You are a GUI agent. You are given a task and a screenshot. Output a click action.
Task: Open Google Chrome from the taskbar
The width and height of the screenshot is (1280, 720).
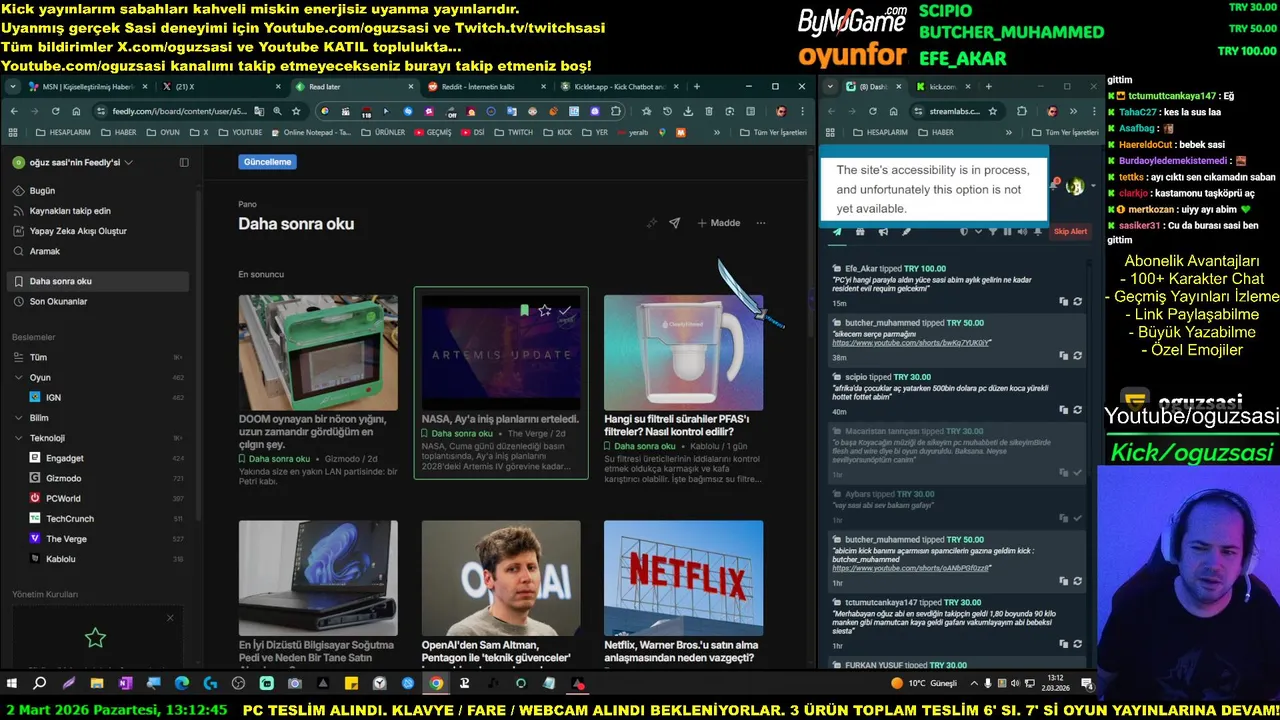pyautogui.click(x=437, y=683)
